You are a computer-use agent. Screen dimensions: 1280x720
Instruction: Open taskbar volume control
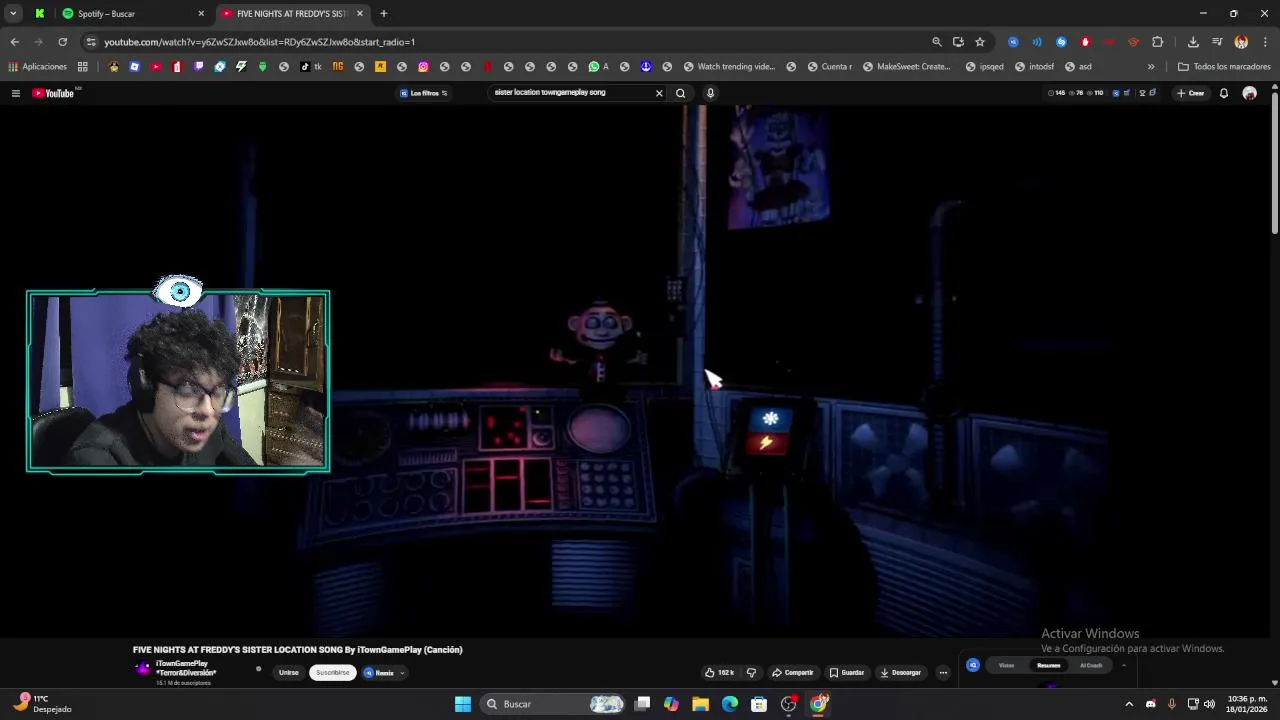(x=1209, y=704)
